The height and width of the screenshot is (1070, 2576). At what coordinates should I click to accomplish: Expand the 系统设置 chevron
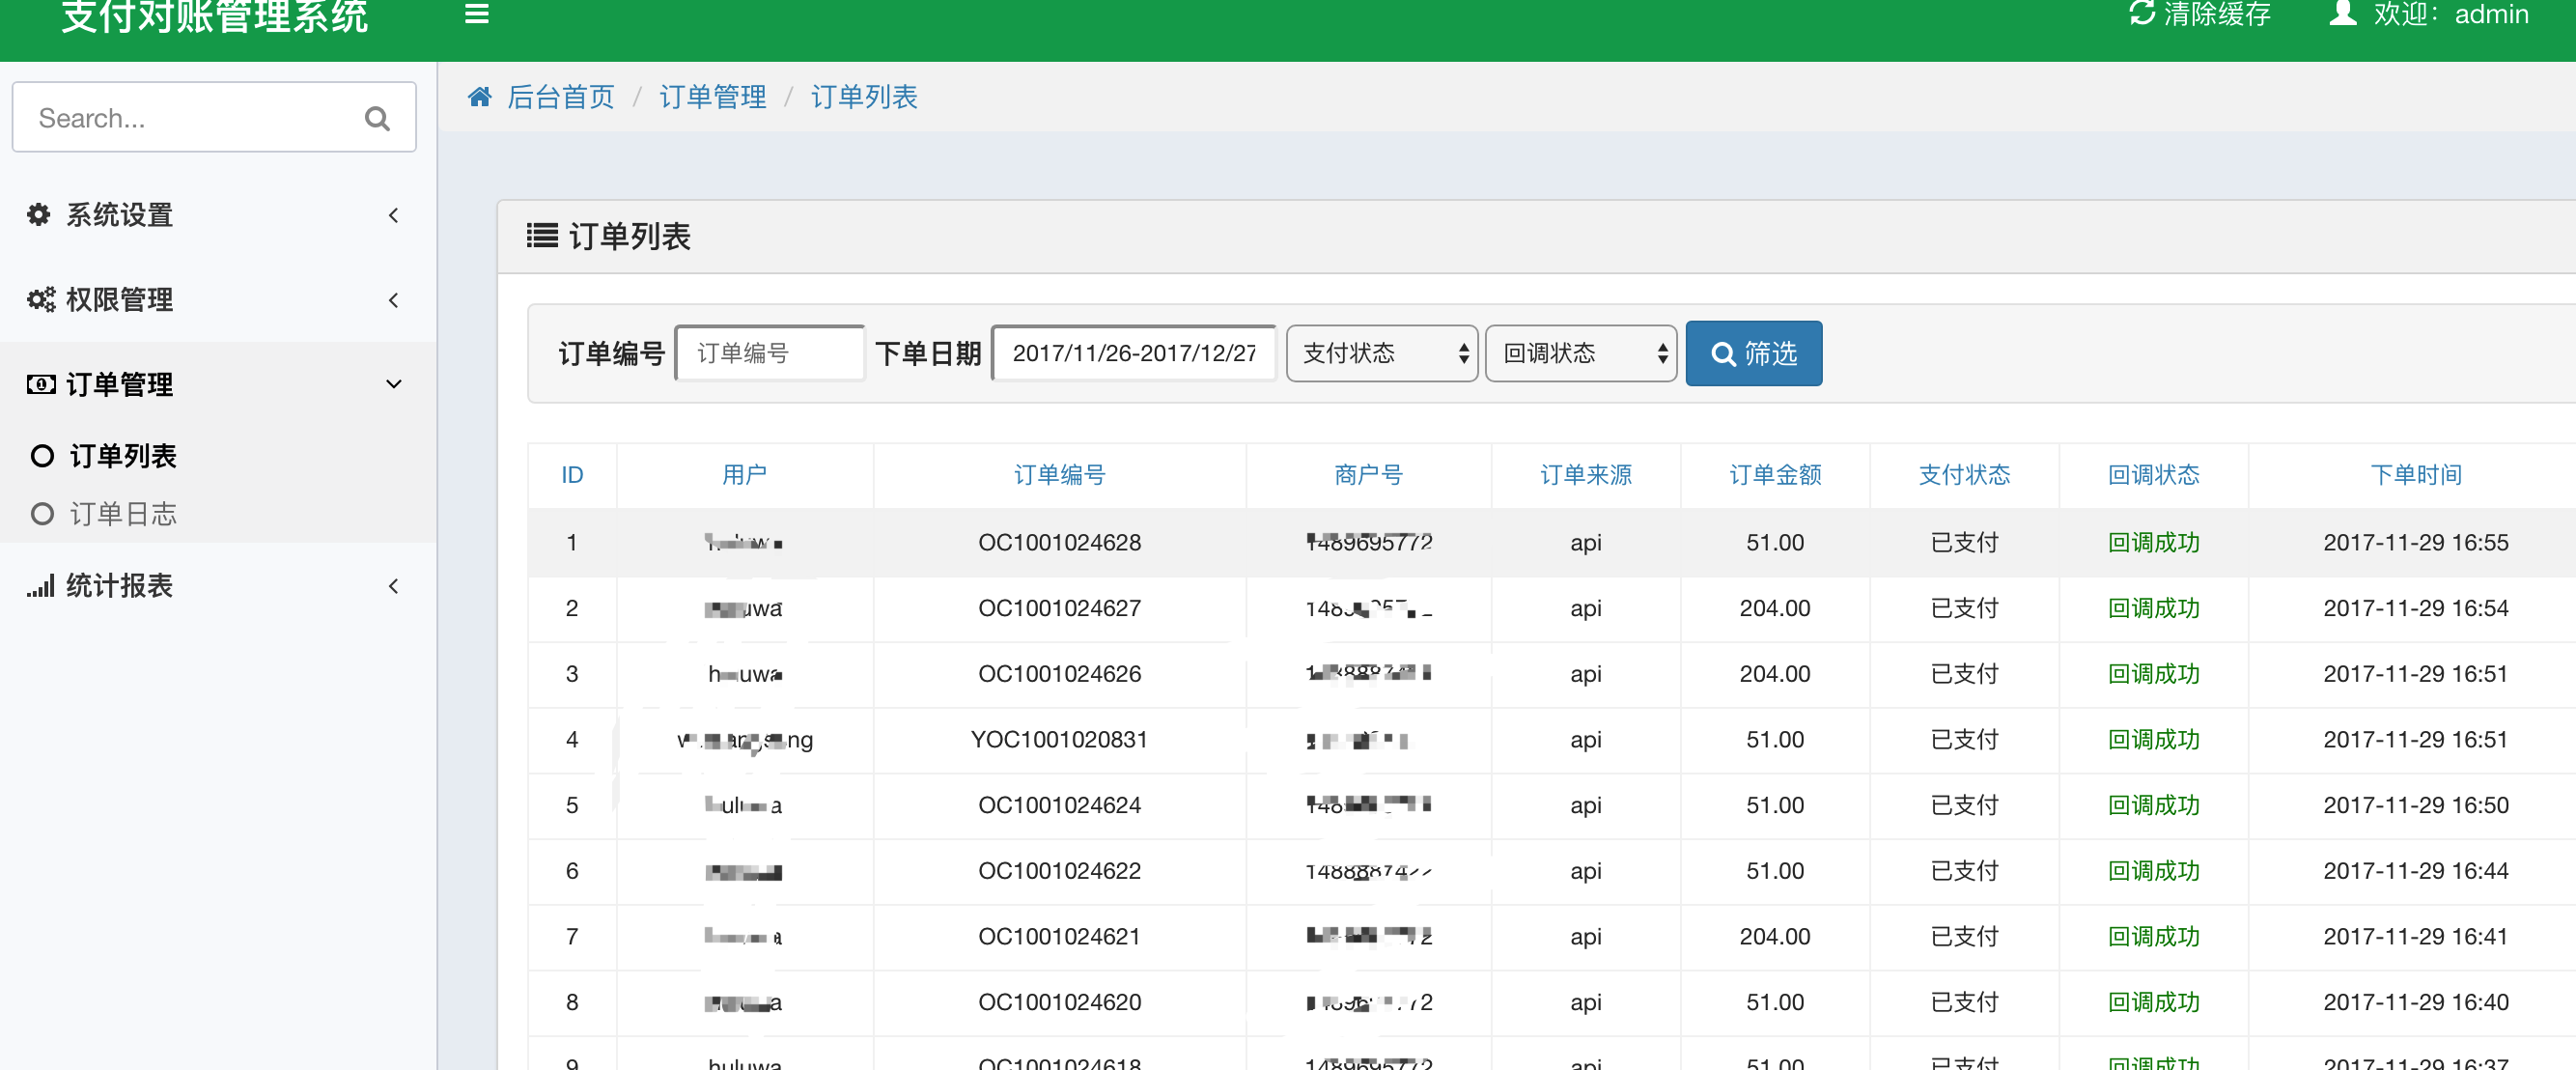[394, 215]
